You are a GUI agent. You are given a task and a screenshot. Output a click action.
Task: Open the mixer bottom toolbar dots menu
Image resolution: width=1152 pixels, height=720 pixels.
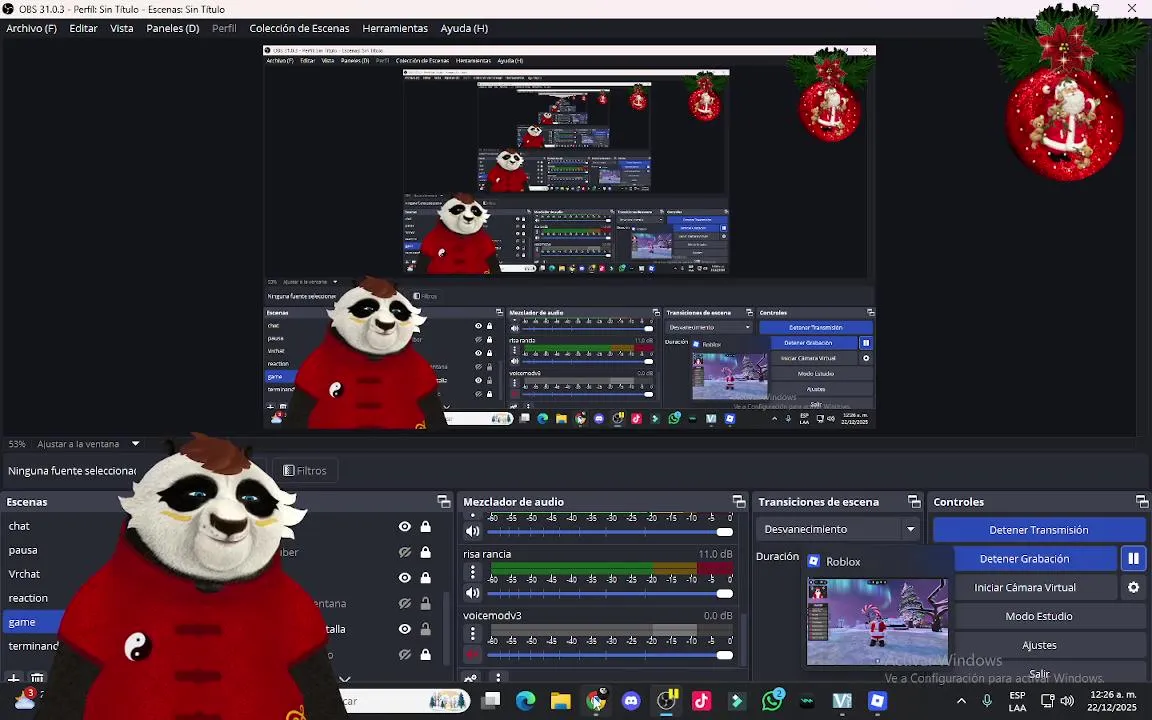[498, 678]
